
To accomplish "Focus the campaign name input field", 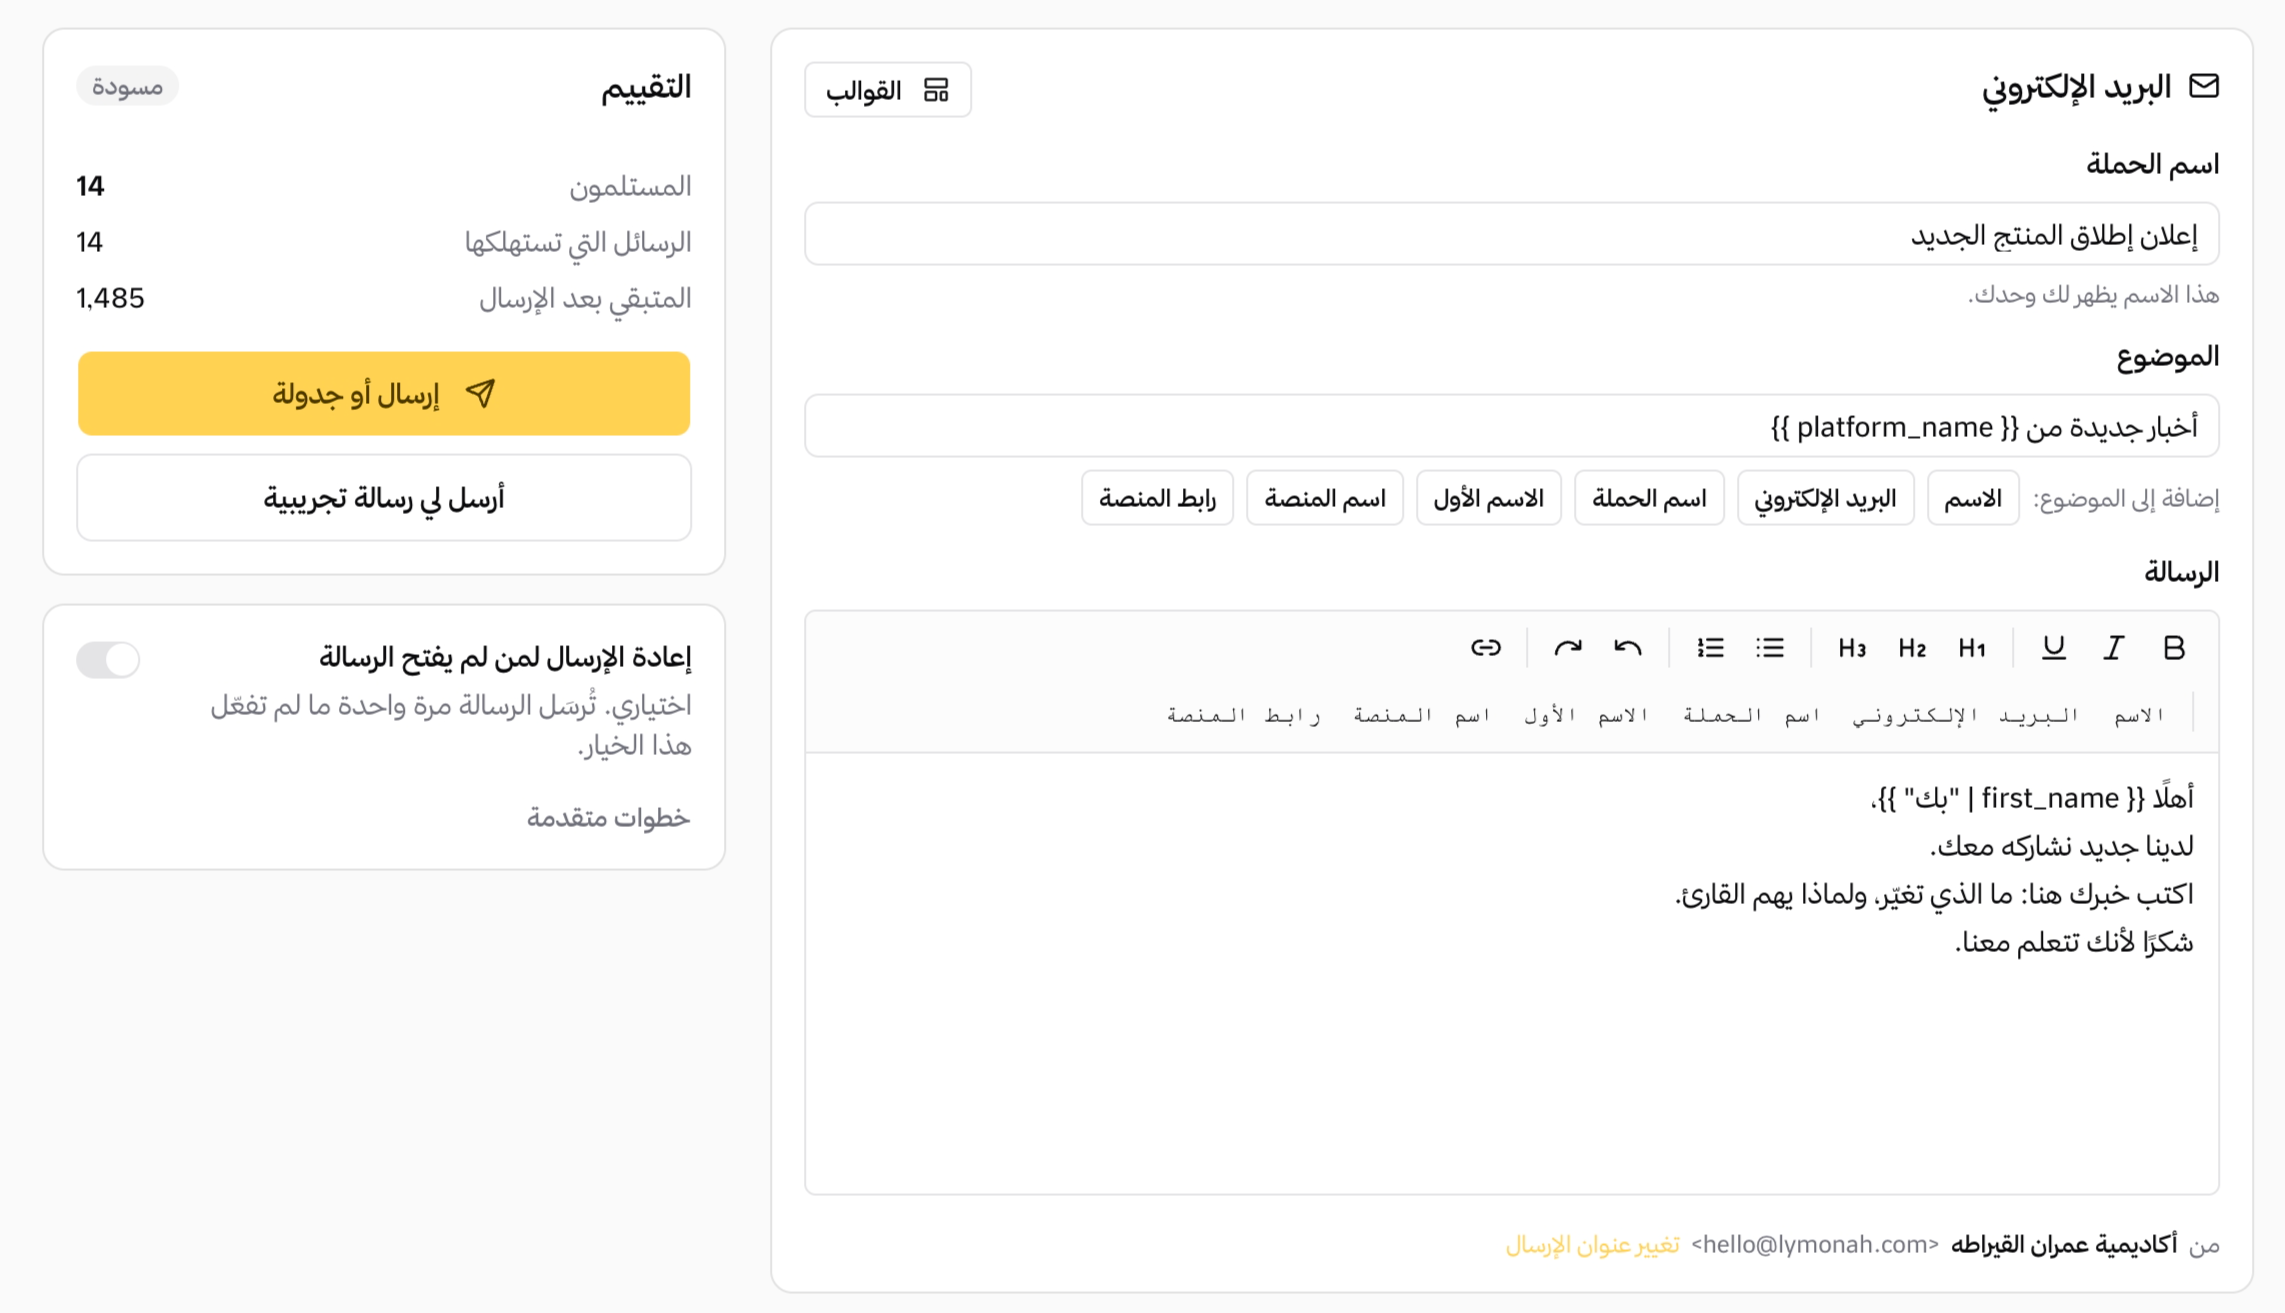I will pos(1512,234).
